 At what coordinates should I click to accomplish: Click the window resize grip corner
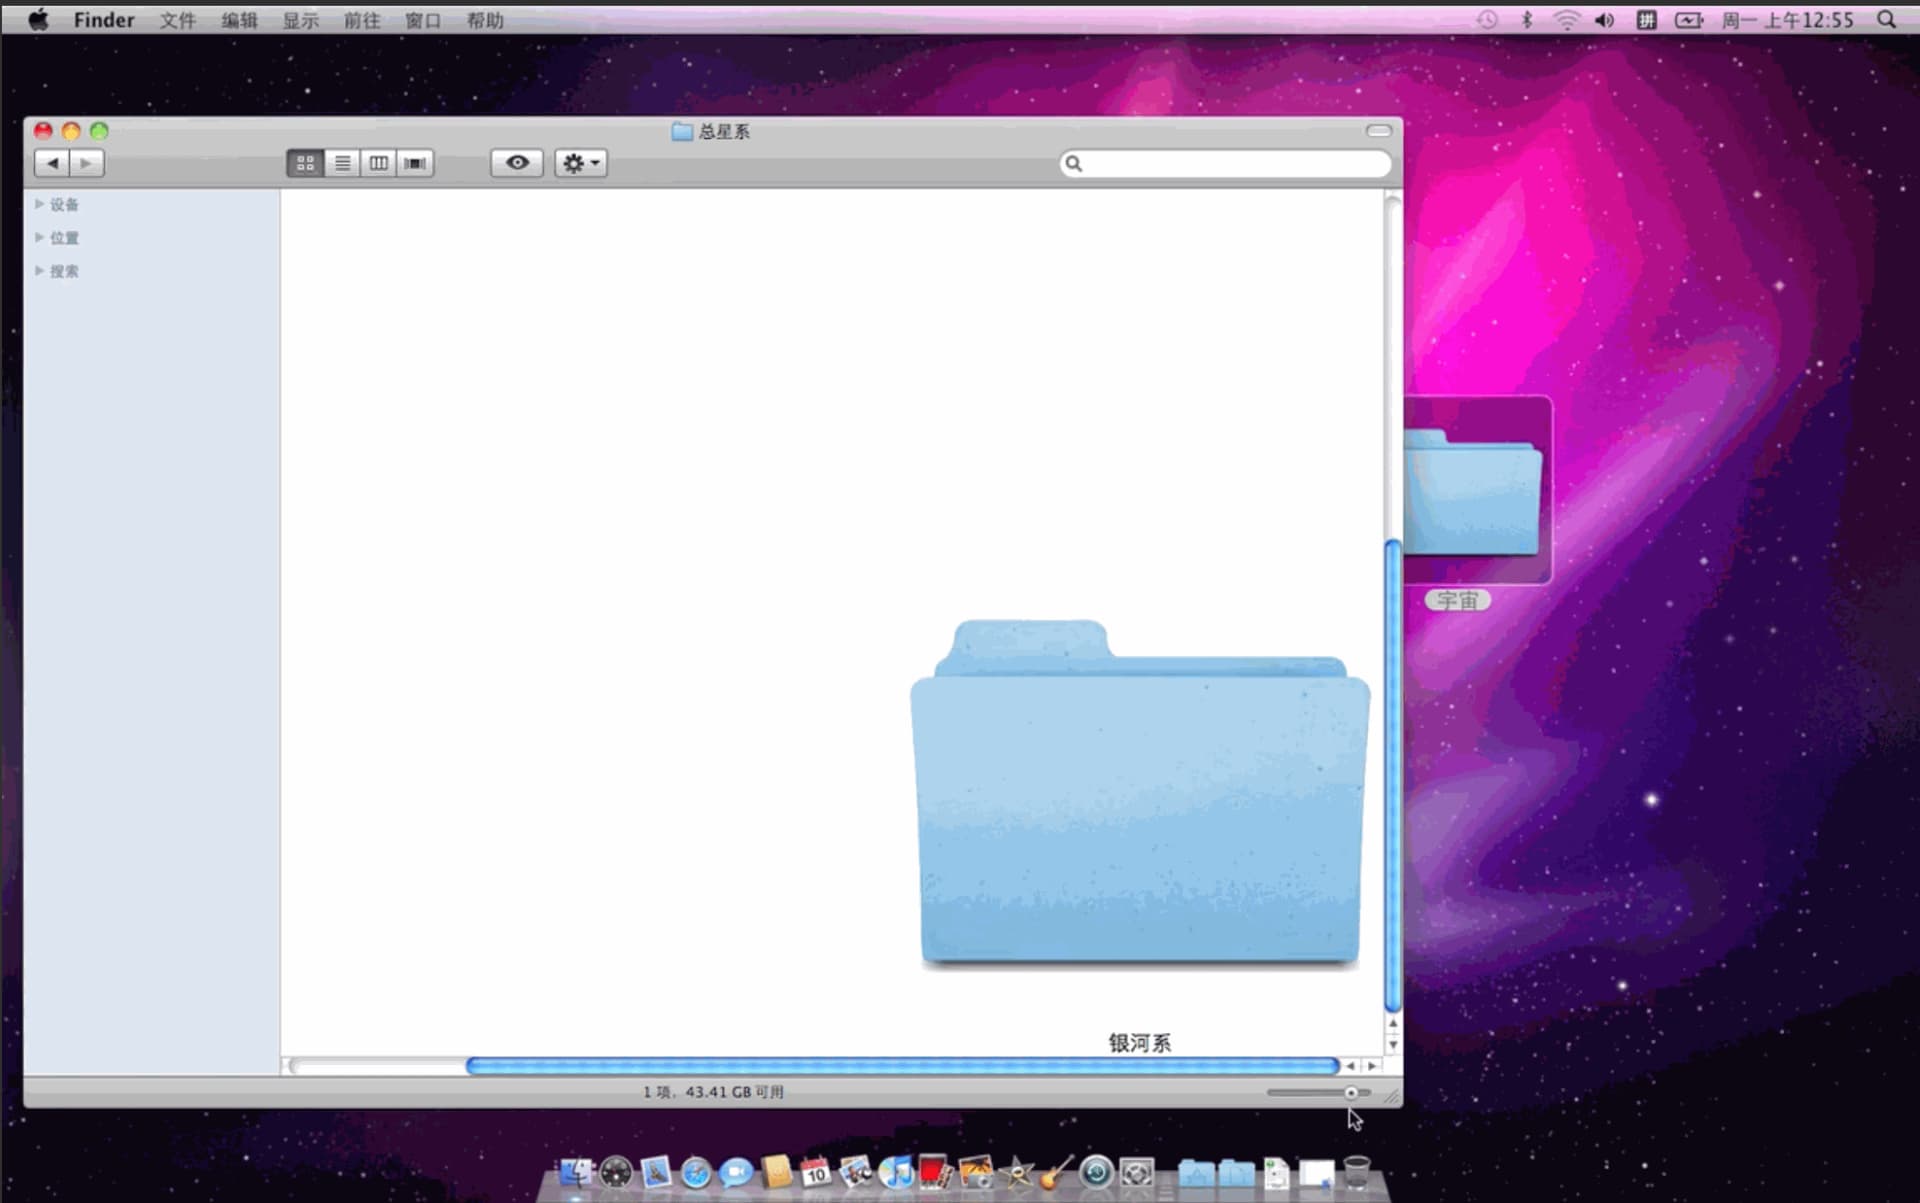tap(1391, 1096)
